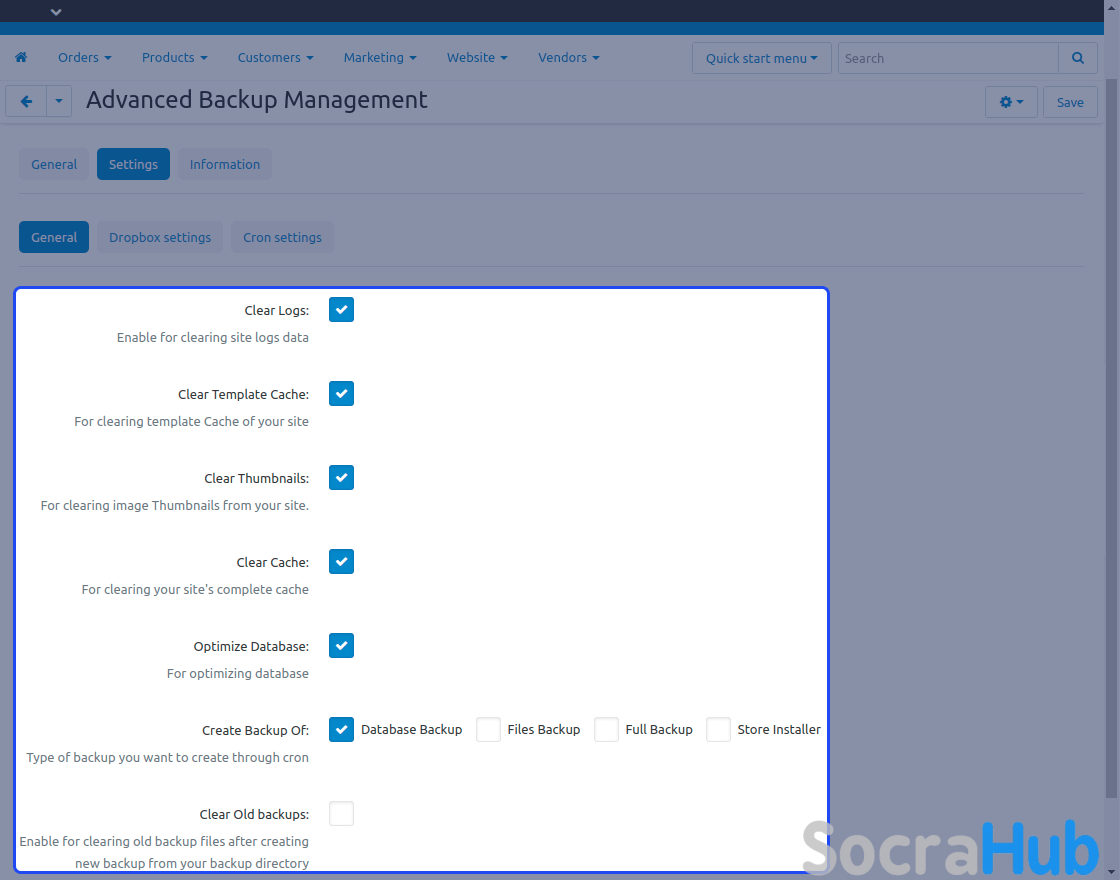This screenshot has width=1120, height=880.
Task: Click the home icon in navigation bar
Action: pos(21,58)
